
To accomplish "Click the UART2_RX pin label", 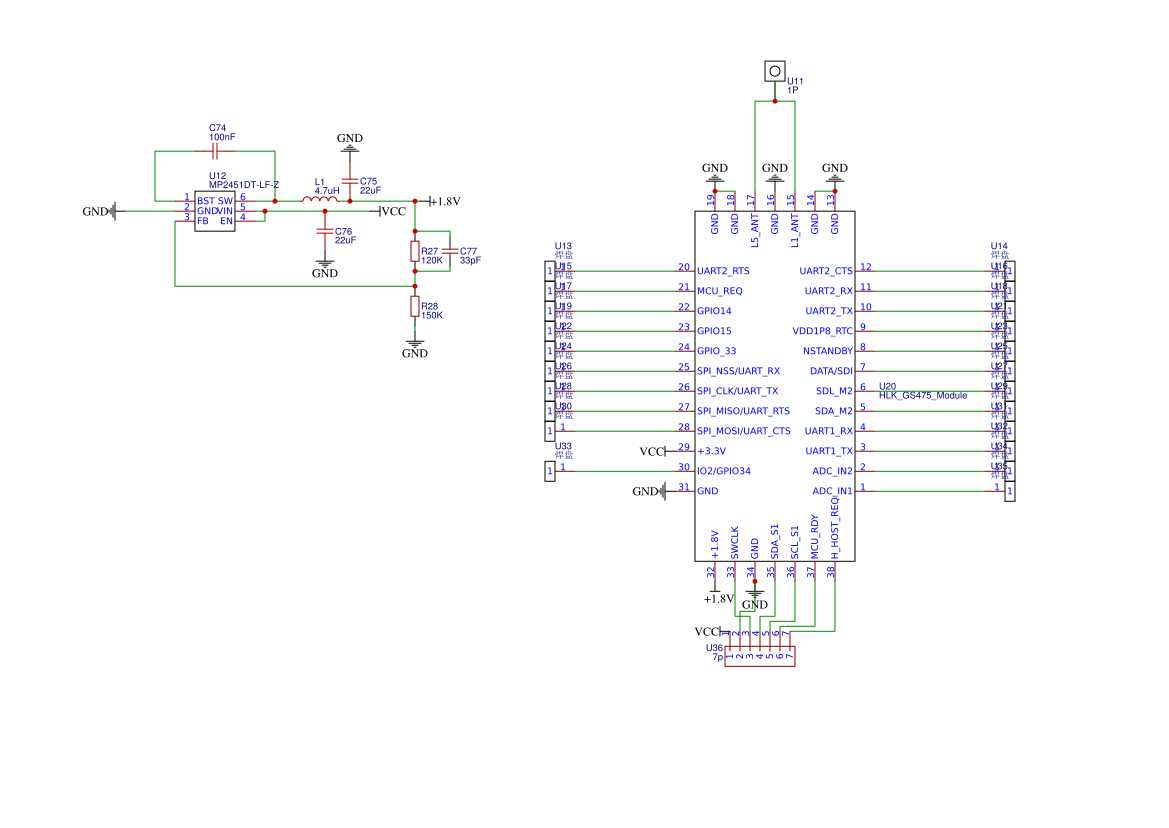I will tap(828, 291).
